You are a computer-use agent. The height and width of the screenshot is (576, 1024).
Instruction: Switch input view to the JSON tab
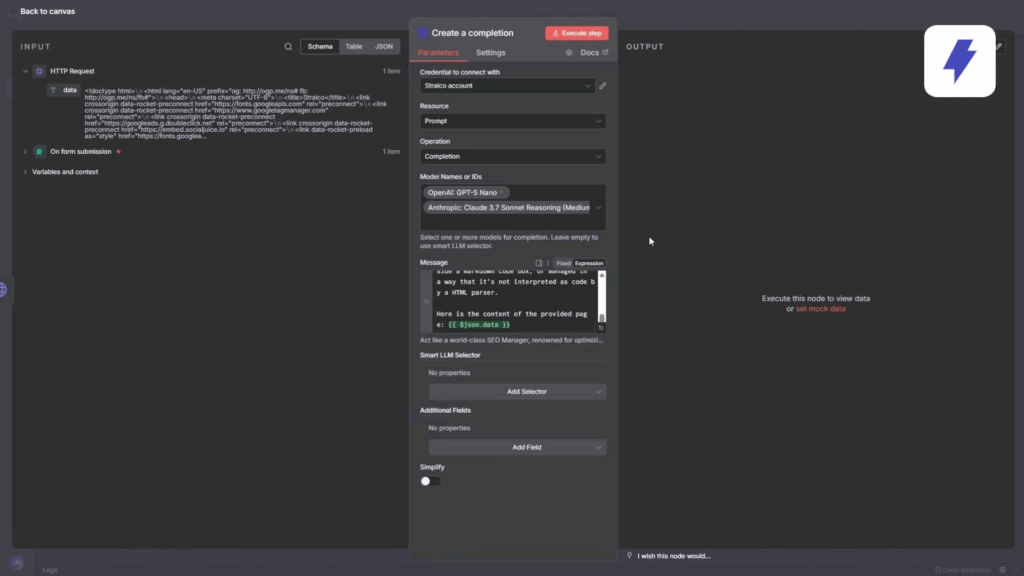384,47
